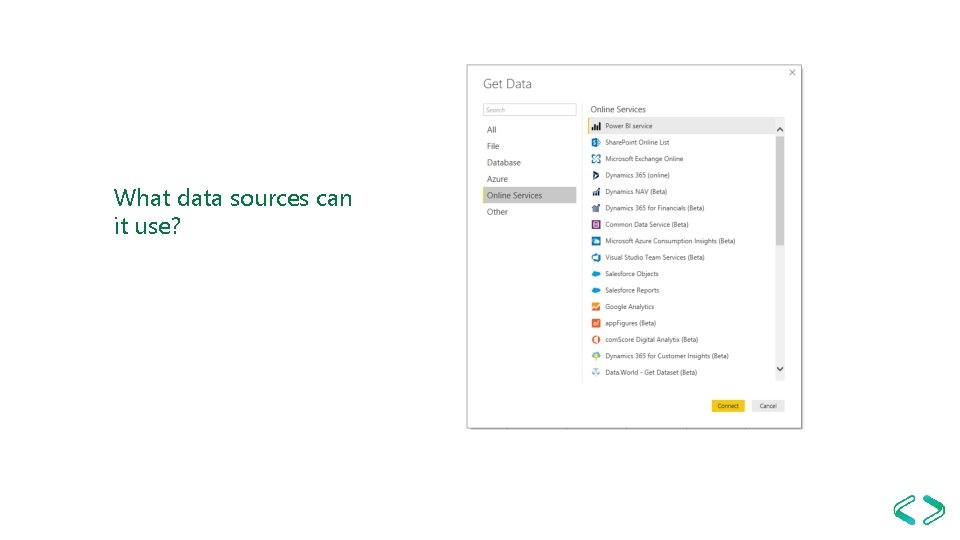The width and height of the screenshot is (960, 540).
Task: Select 'Microsoft Azure Consumption Insights (Beta)' text
Action: [x=670, y=241]
